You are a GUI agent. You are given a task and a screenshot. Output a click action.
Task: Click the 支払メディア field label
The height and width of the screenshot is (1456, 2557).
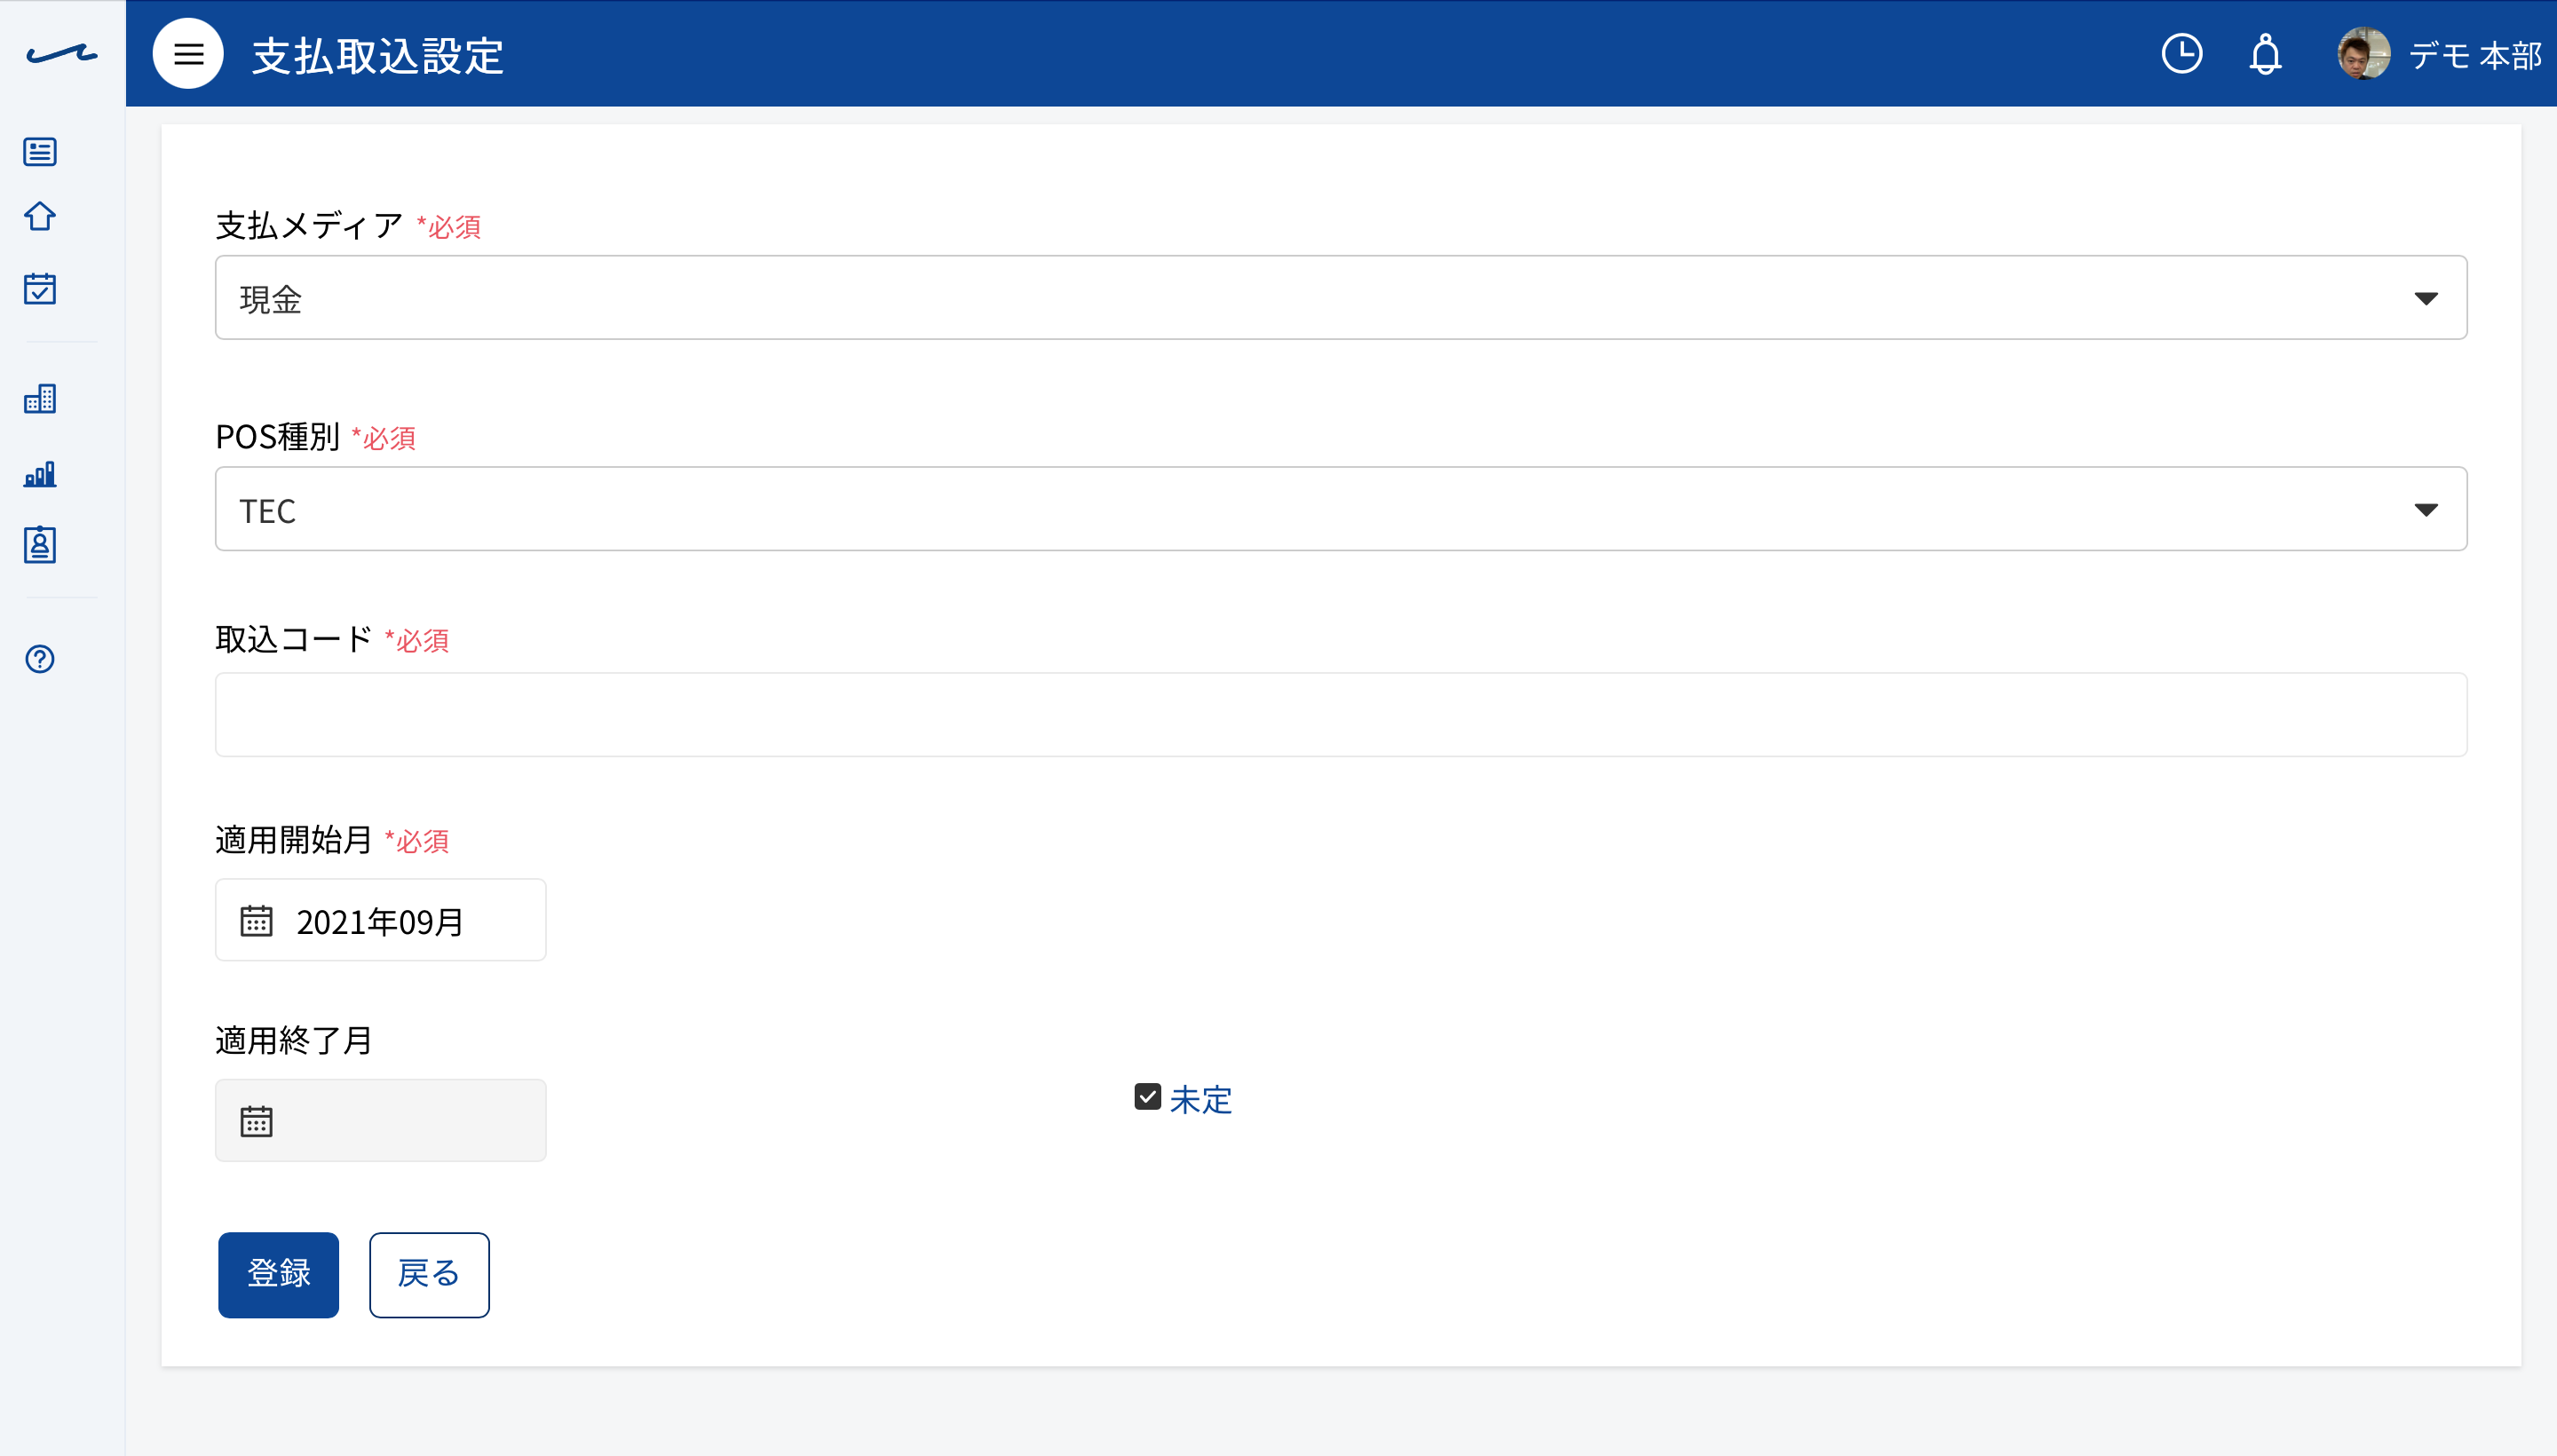pos(309,226)
